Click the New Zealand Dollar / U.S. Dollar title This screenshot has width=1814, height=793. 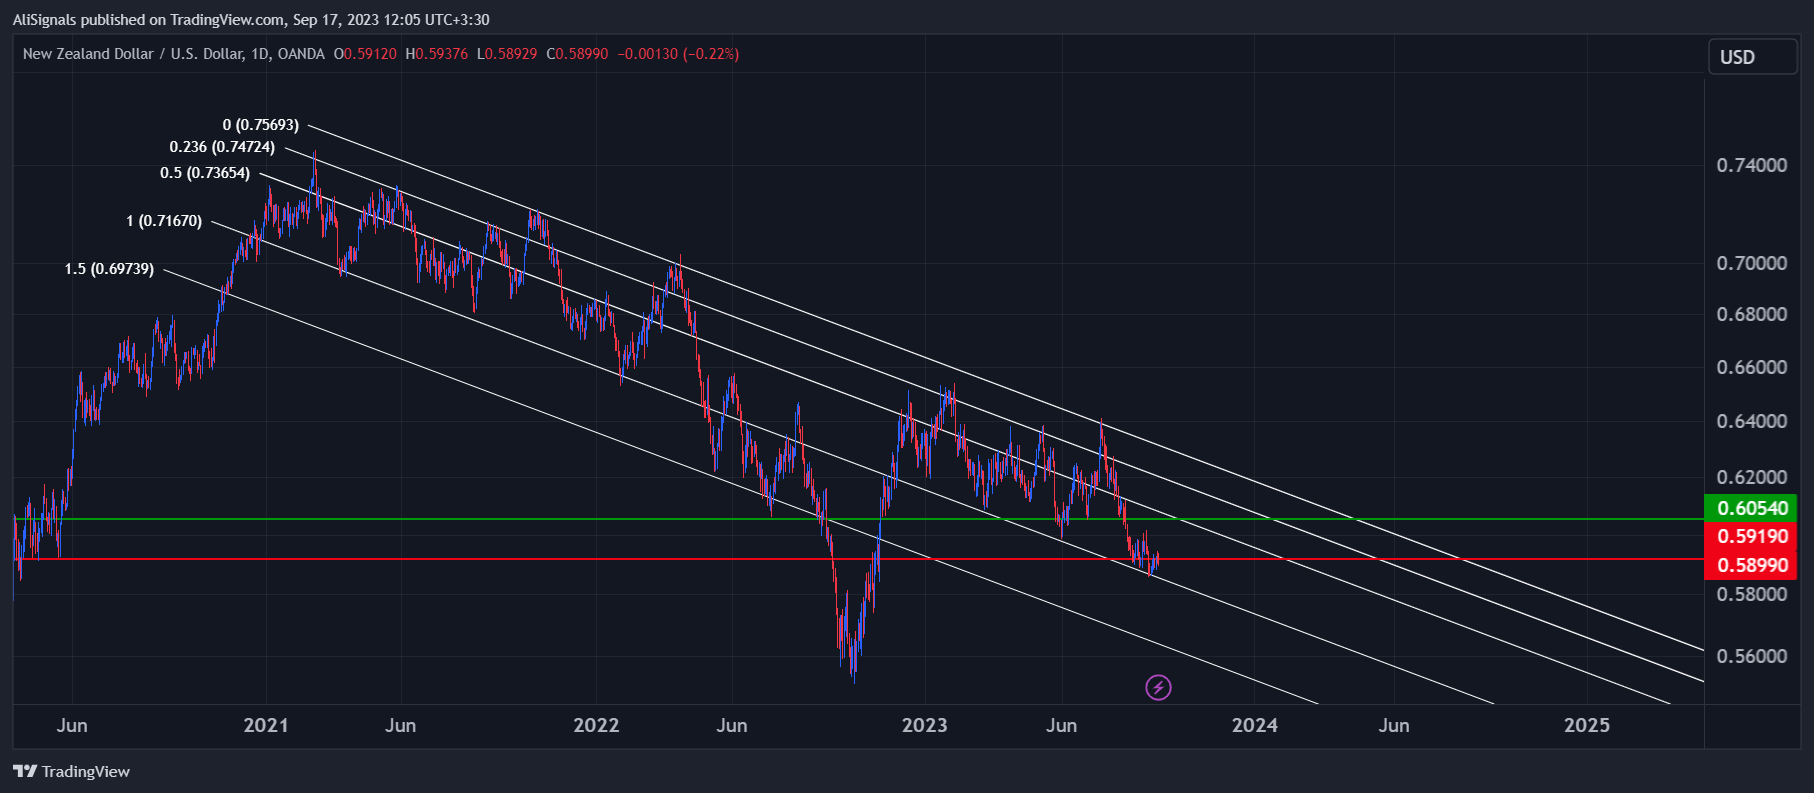tap(133, 54)
